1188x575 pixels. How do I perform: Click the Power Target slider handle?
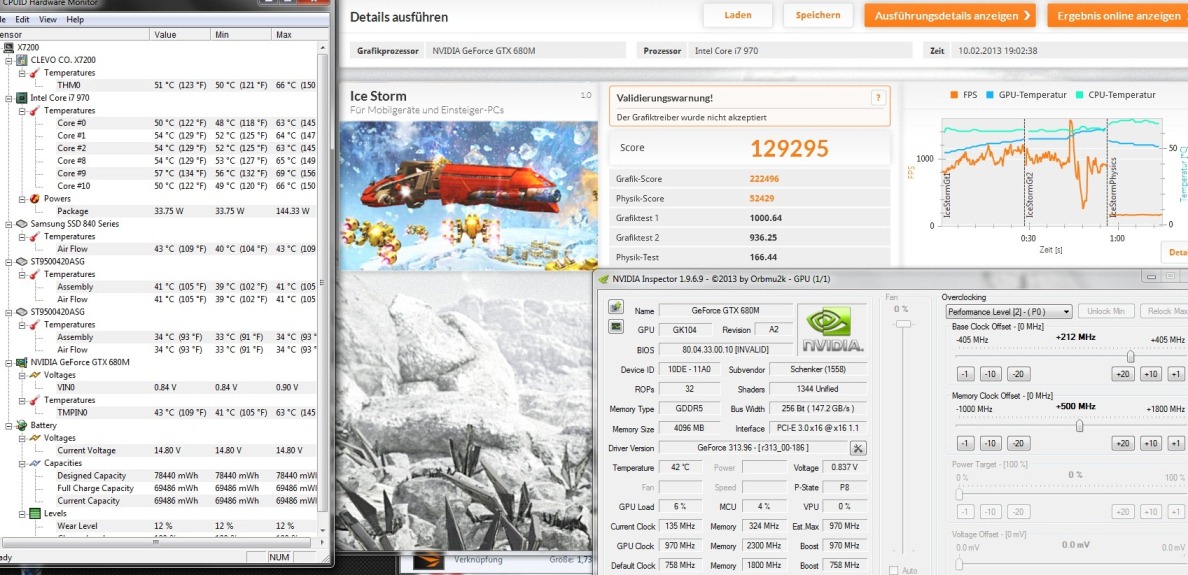pyautogui.click(x=958, y=495)
